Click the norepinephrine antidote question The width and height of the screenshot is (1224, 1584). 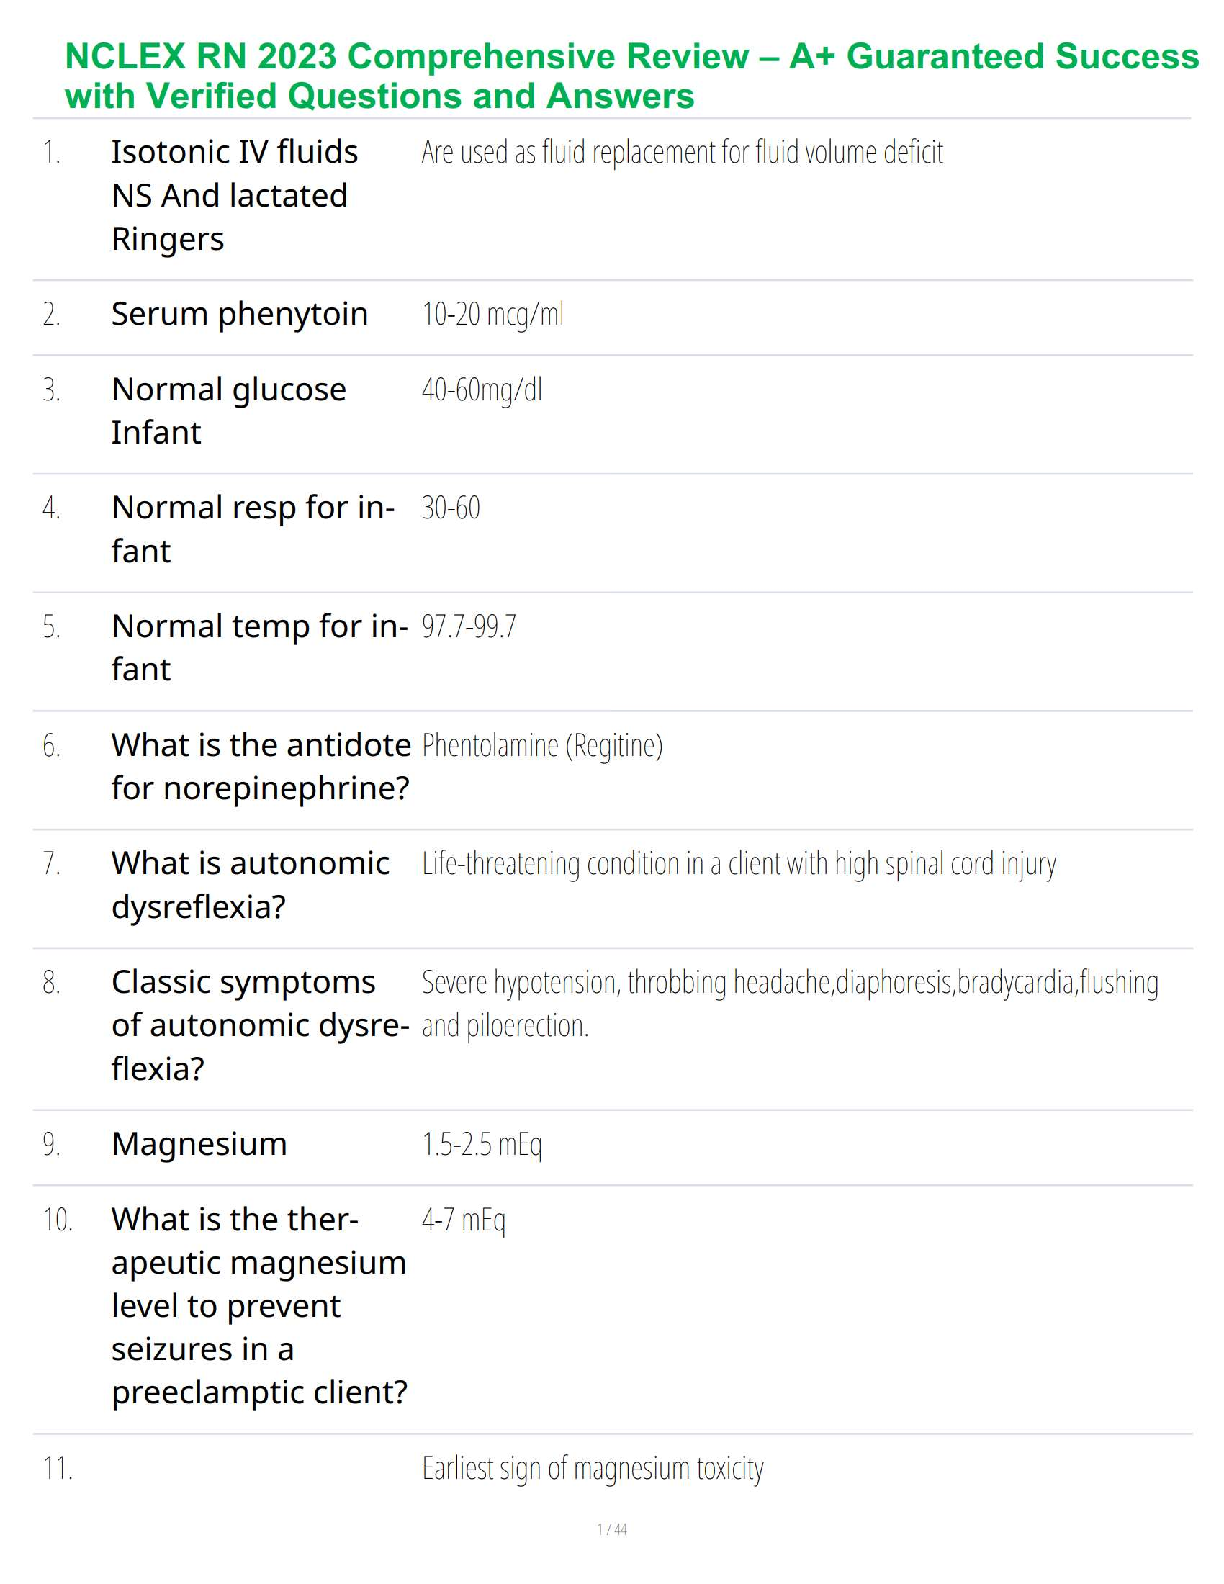click(x=260, y=766)
